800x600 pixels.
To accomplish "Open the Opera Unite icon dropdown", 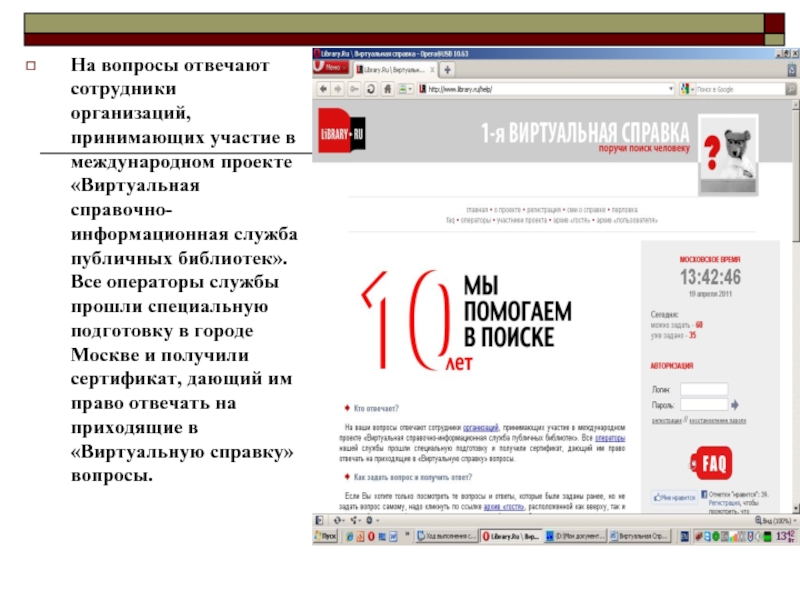I will point(355,520).
